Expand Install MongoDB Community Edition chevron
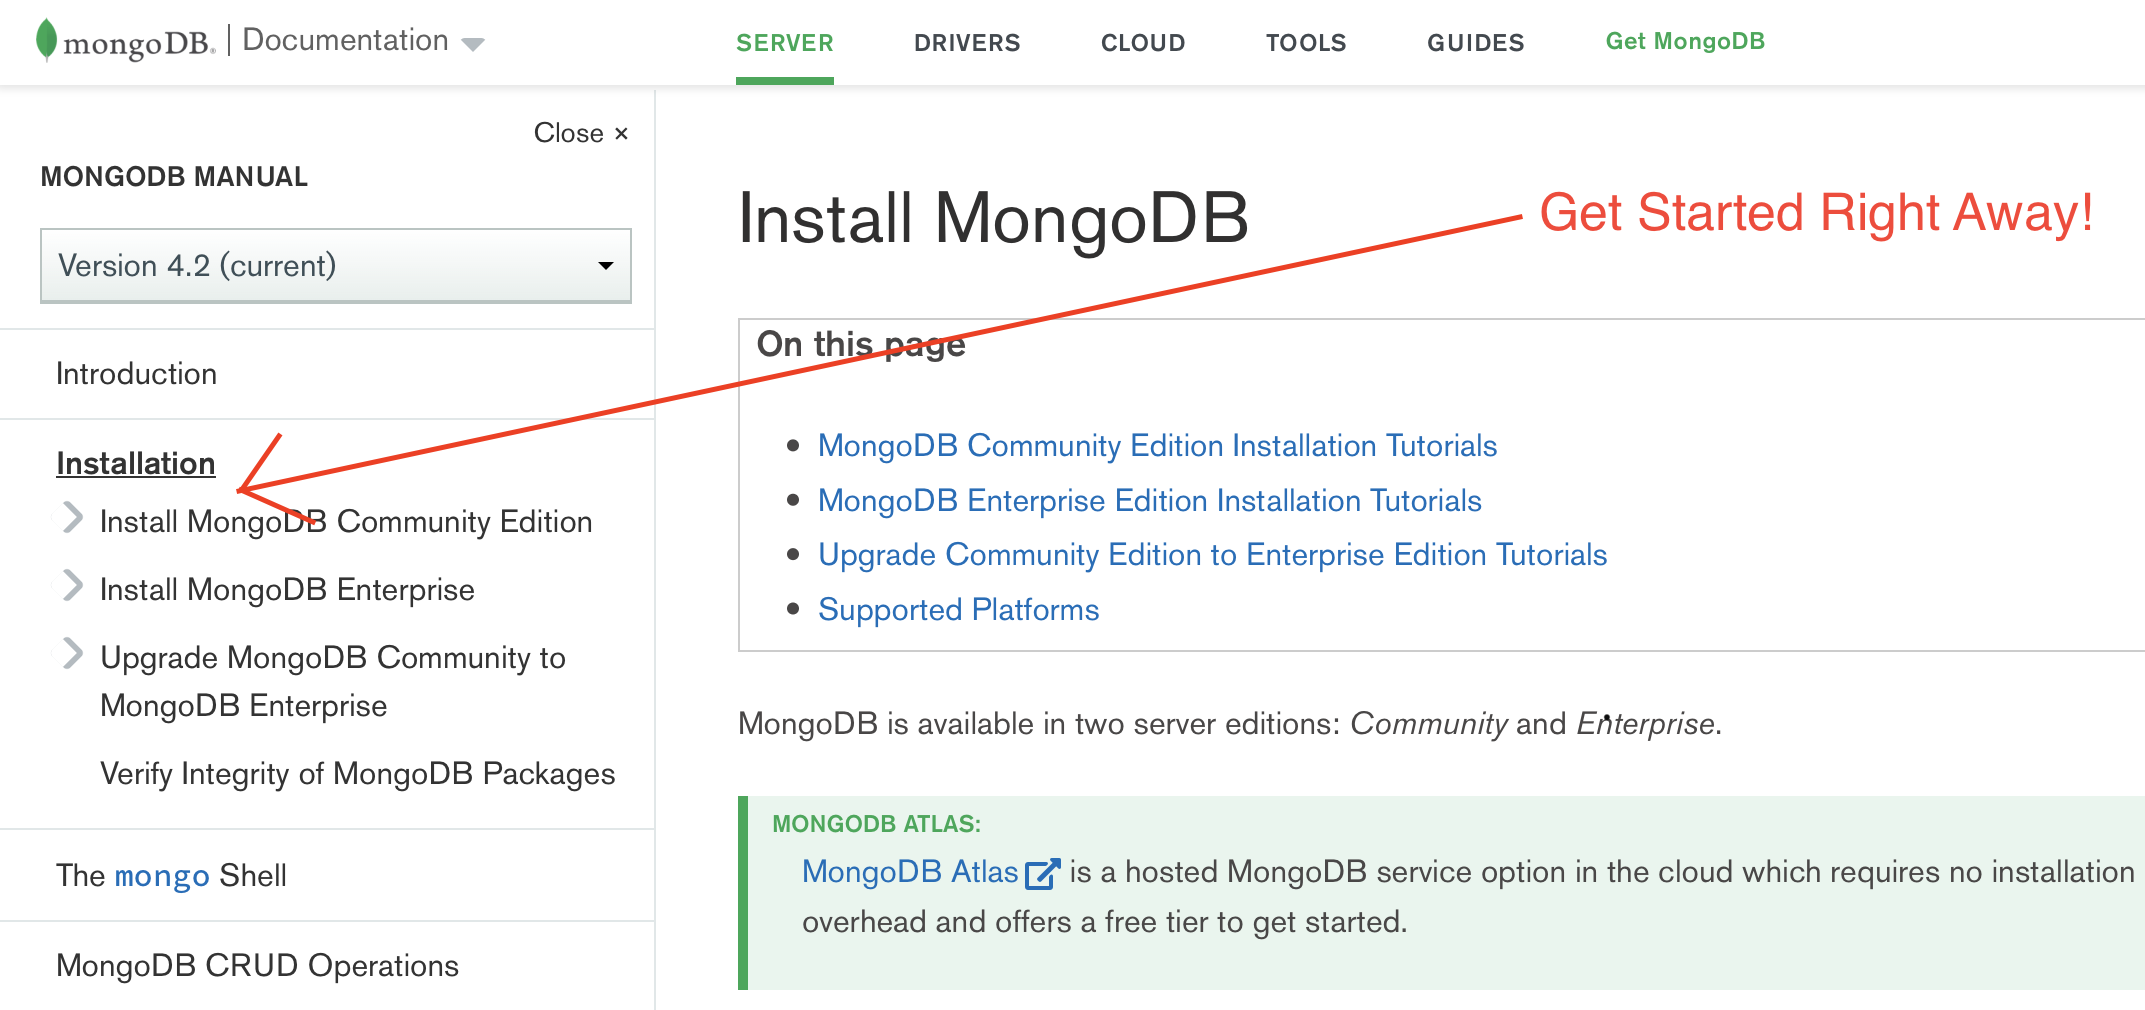Image resolution: width=2145 pixels, height=1010 pixels. pos(72,518)
